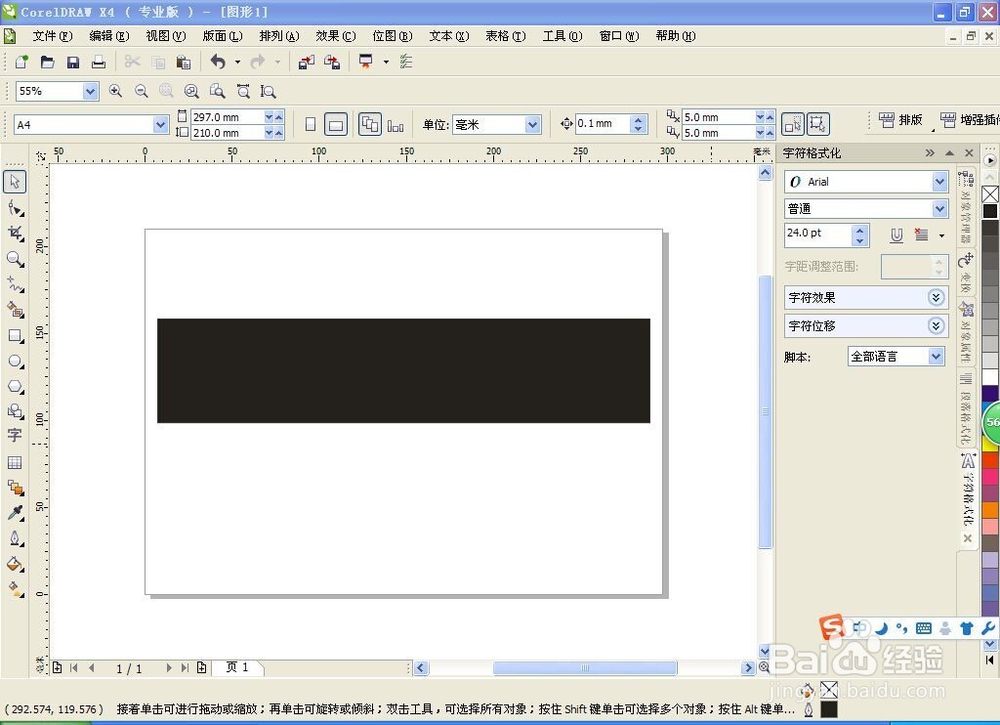This screenshot has height=725, width=1000.
Task: Expand the 字符效果 section in the docker
Action: point(936,297)
